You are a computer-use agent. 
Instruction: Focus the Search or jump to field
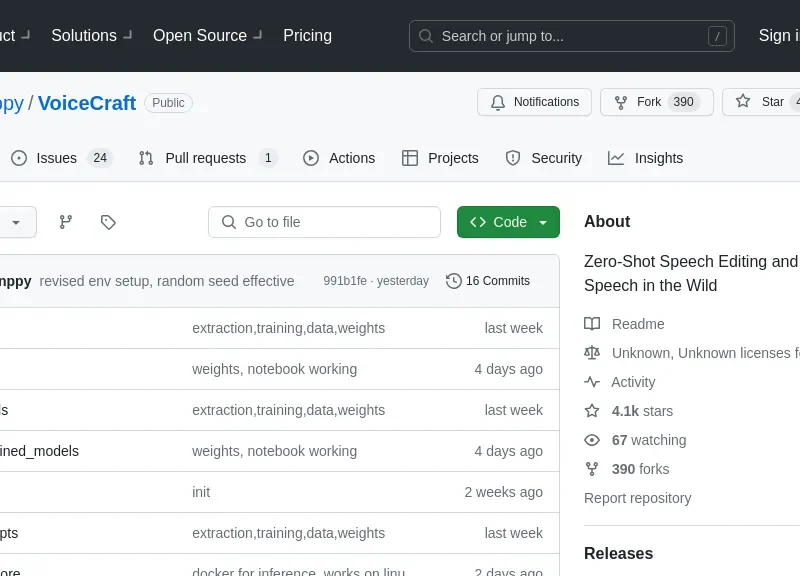(571, 36)
